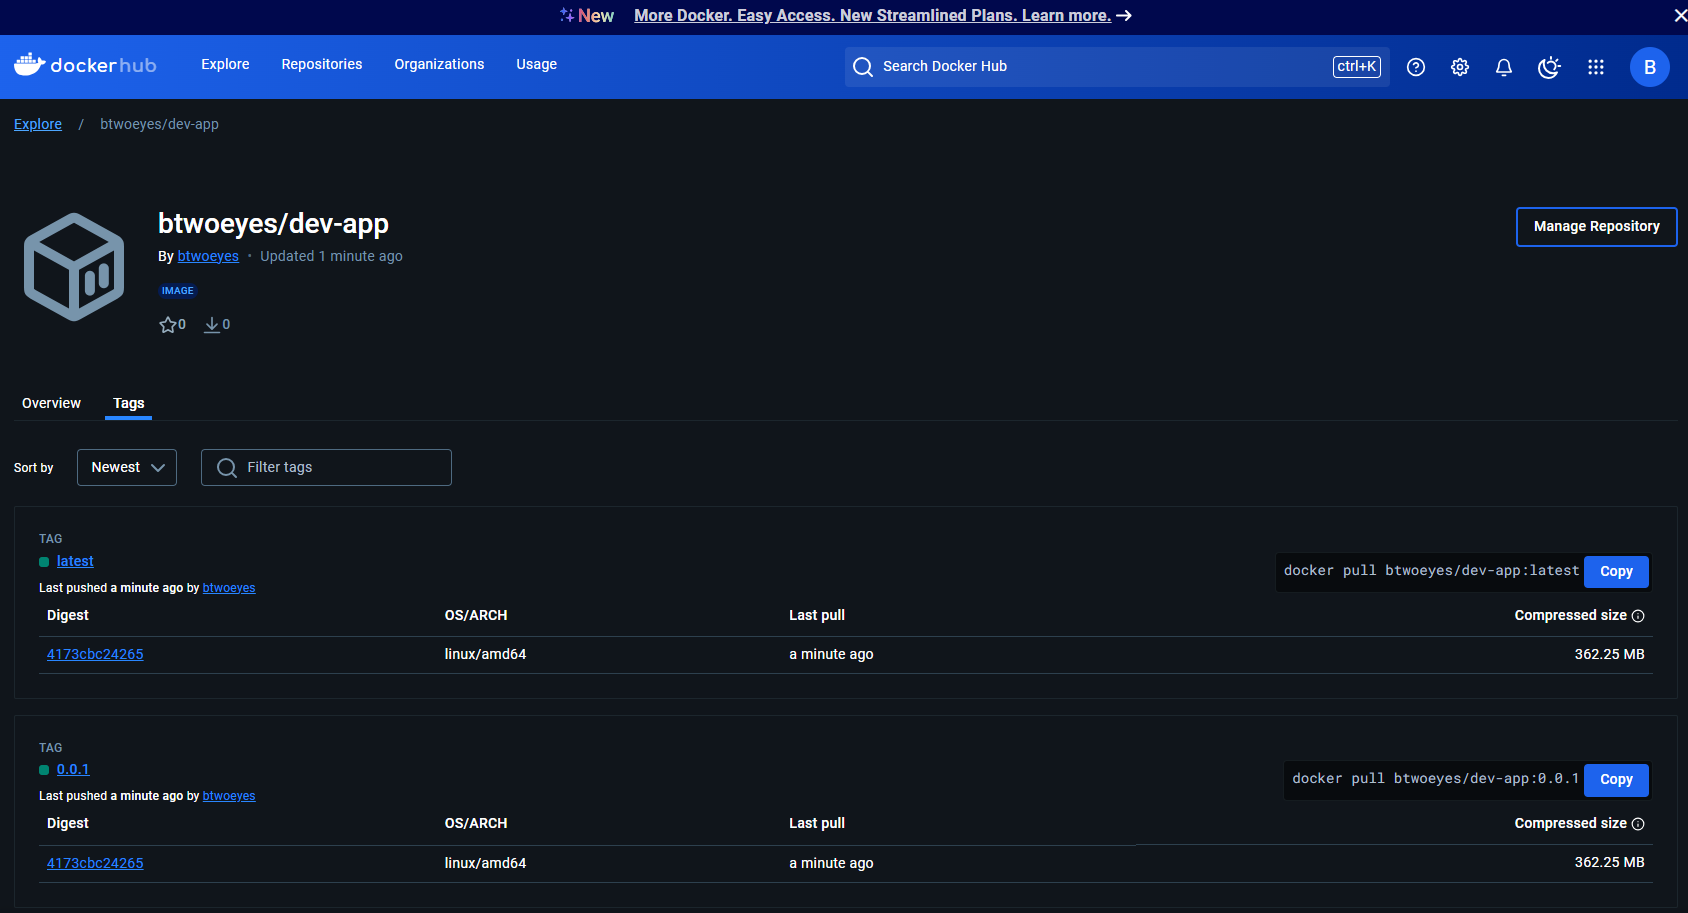Open the latest tag link
The width and height of the screenshot is (1688, 913).
[75, 561]
